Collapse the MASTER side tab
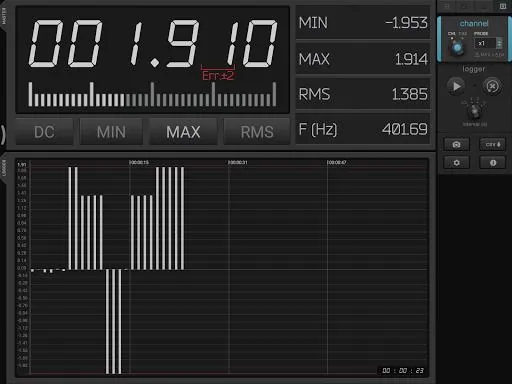Screen dimensions: 512x384 coord(4,16)
